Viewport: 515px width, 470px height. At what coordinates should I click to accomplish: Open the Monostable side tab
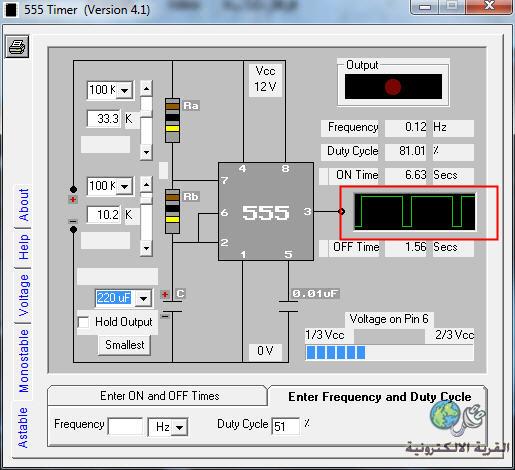(x=23, y=361)
